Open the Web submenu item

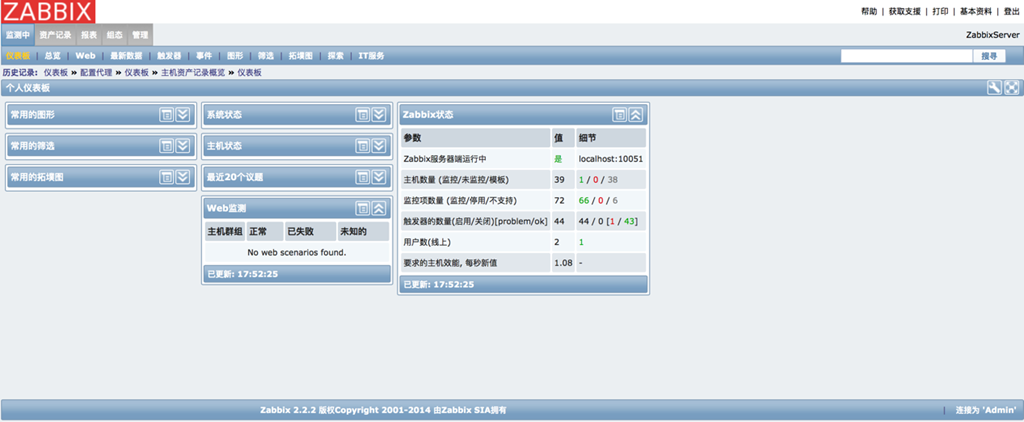(85, 56)
